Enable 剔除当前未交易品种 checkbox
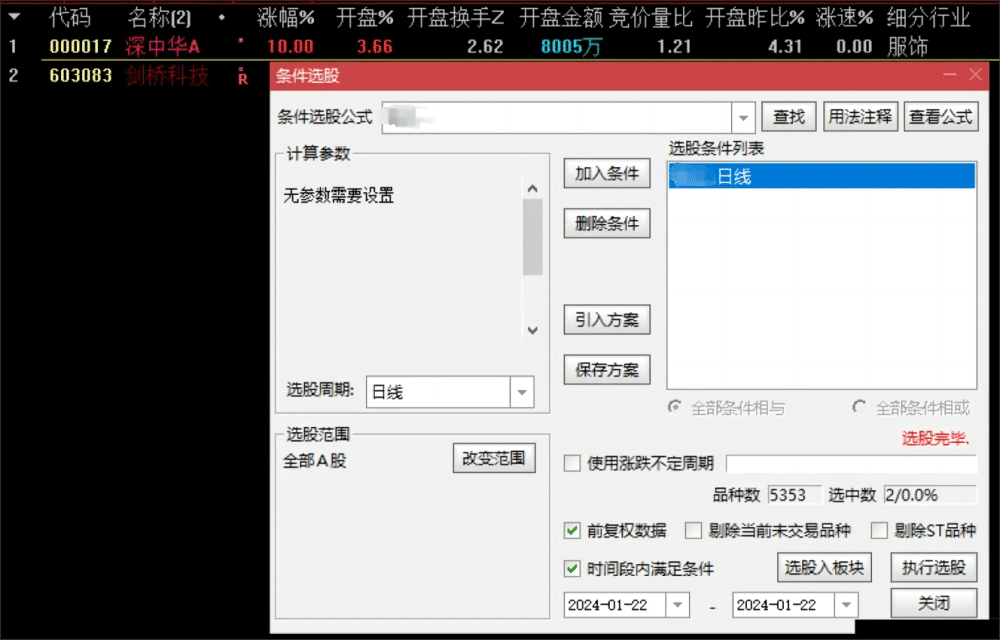 point(693,530)
